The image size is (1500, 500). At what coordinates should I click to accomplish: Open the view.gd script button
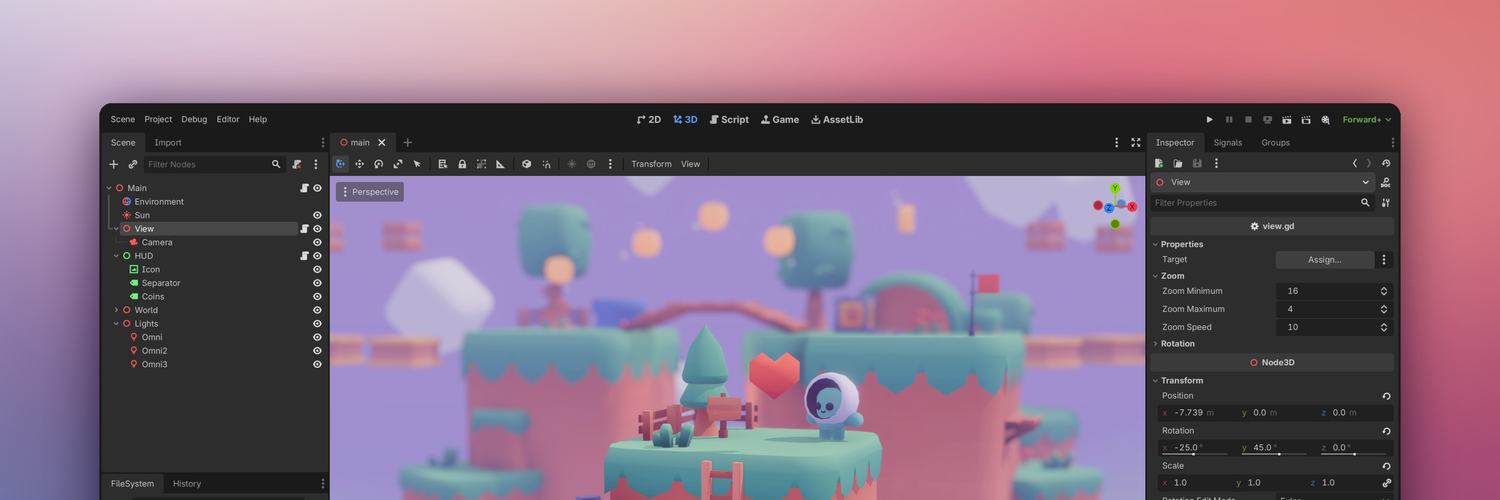click(1272, 226)
